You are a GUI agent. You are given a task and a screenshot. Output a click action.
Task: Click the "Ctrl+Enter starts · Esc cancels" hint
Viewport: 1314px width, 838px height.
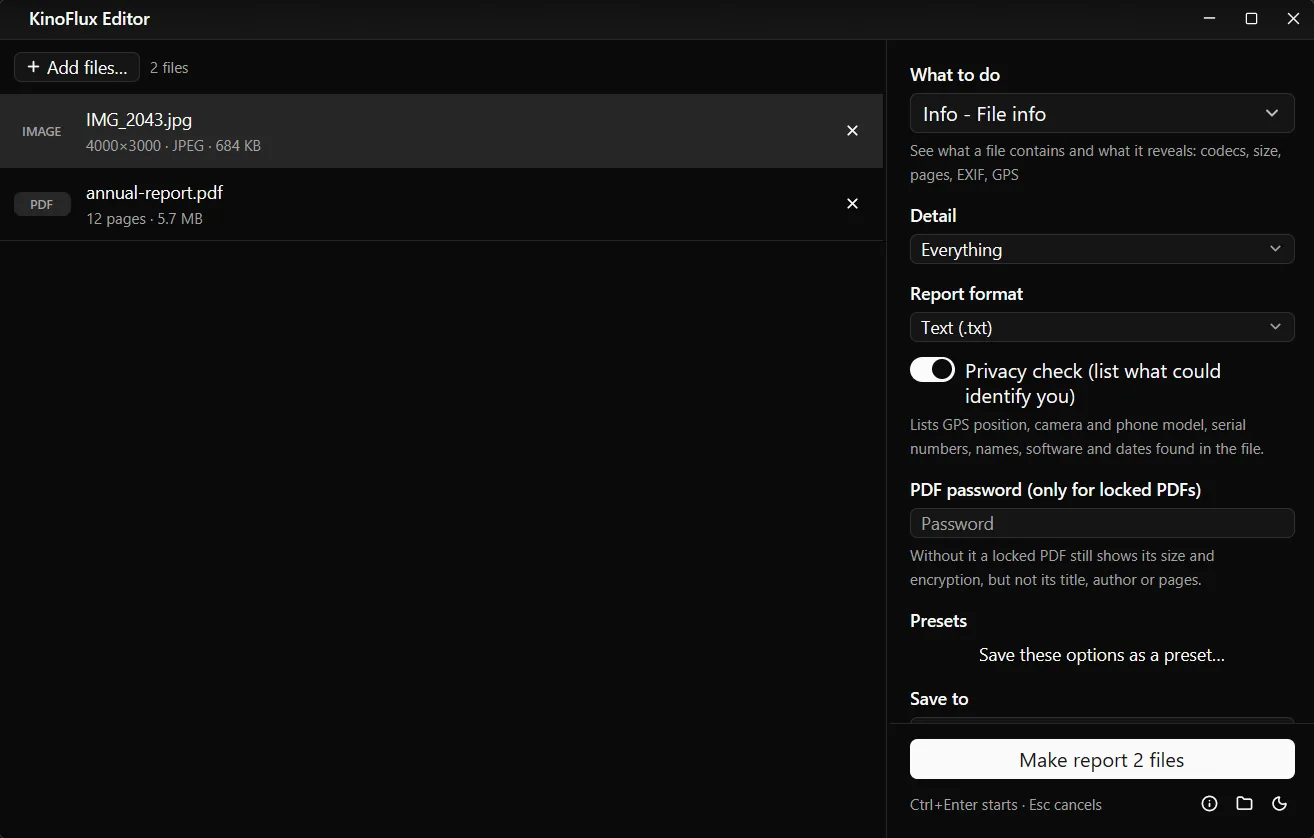tap(1006, 805)
